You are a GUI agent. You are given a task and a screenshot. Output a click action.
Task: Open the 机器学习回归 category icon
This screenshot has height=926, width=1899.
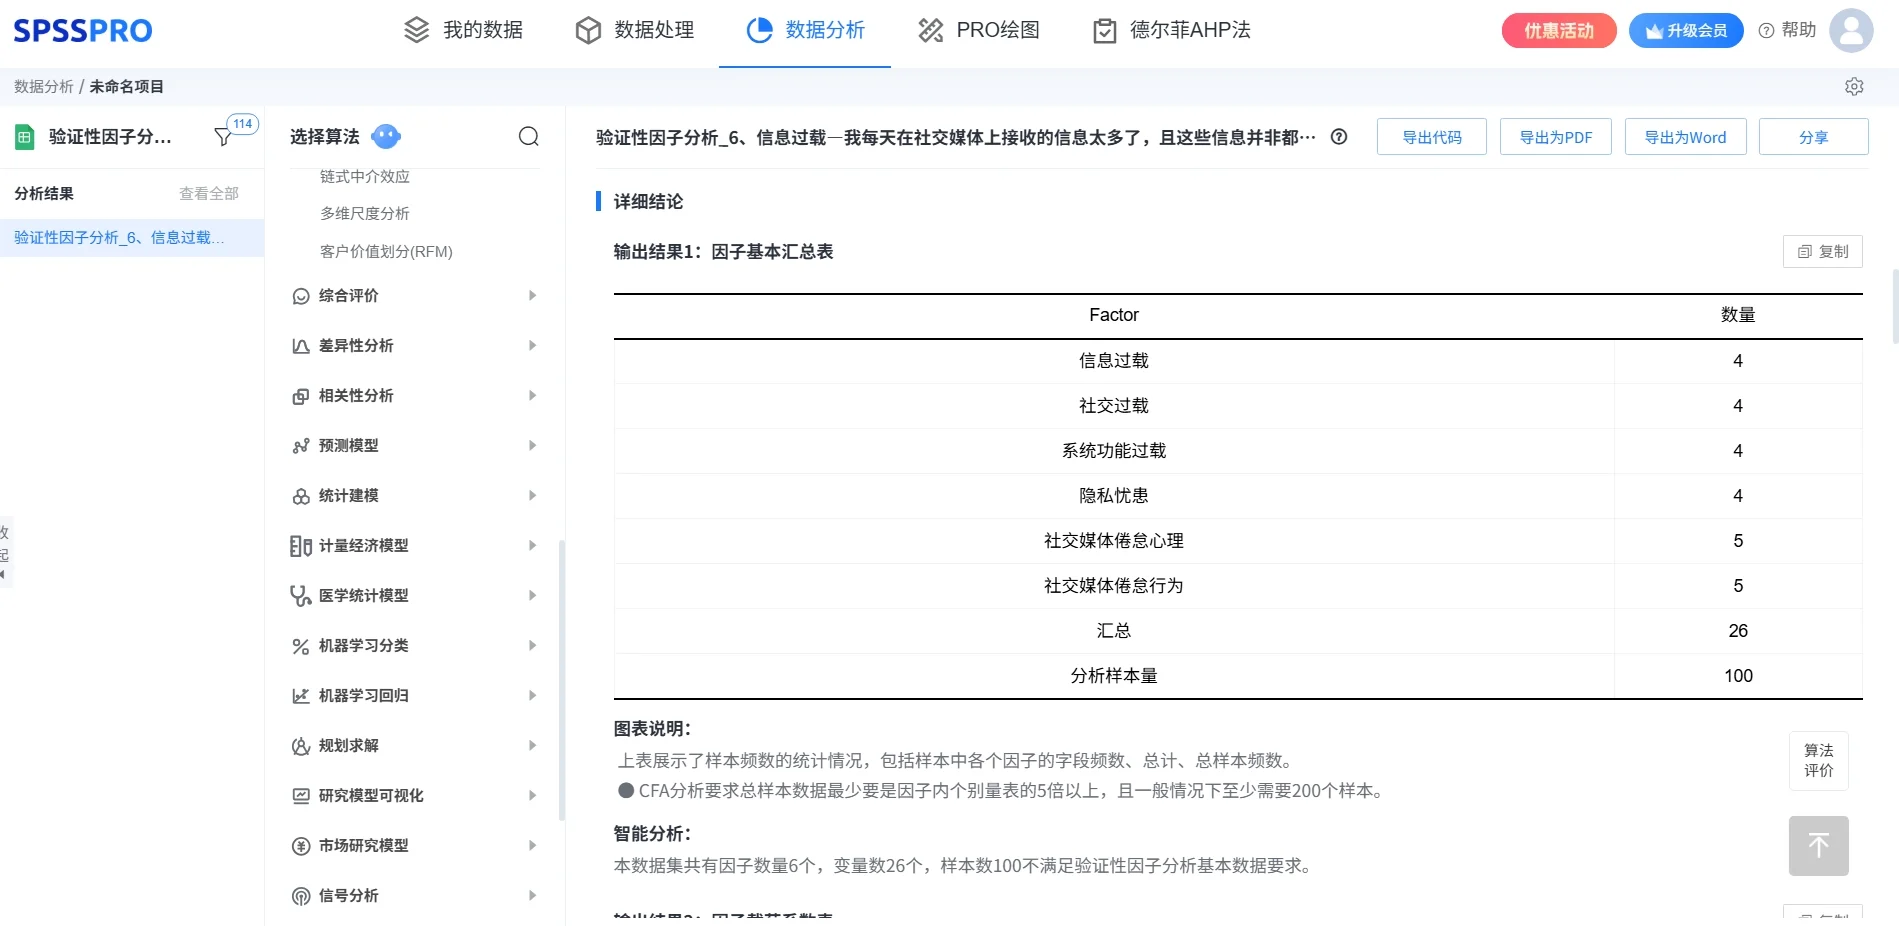point(299,695)
